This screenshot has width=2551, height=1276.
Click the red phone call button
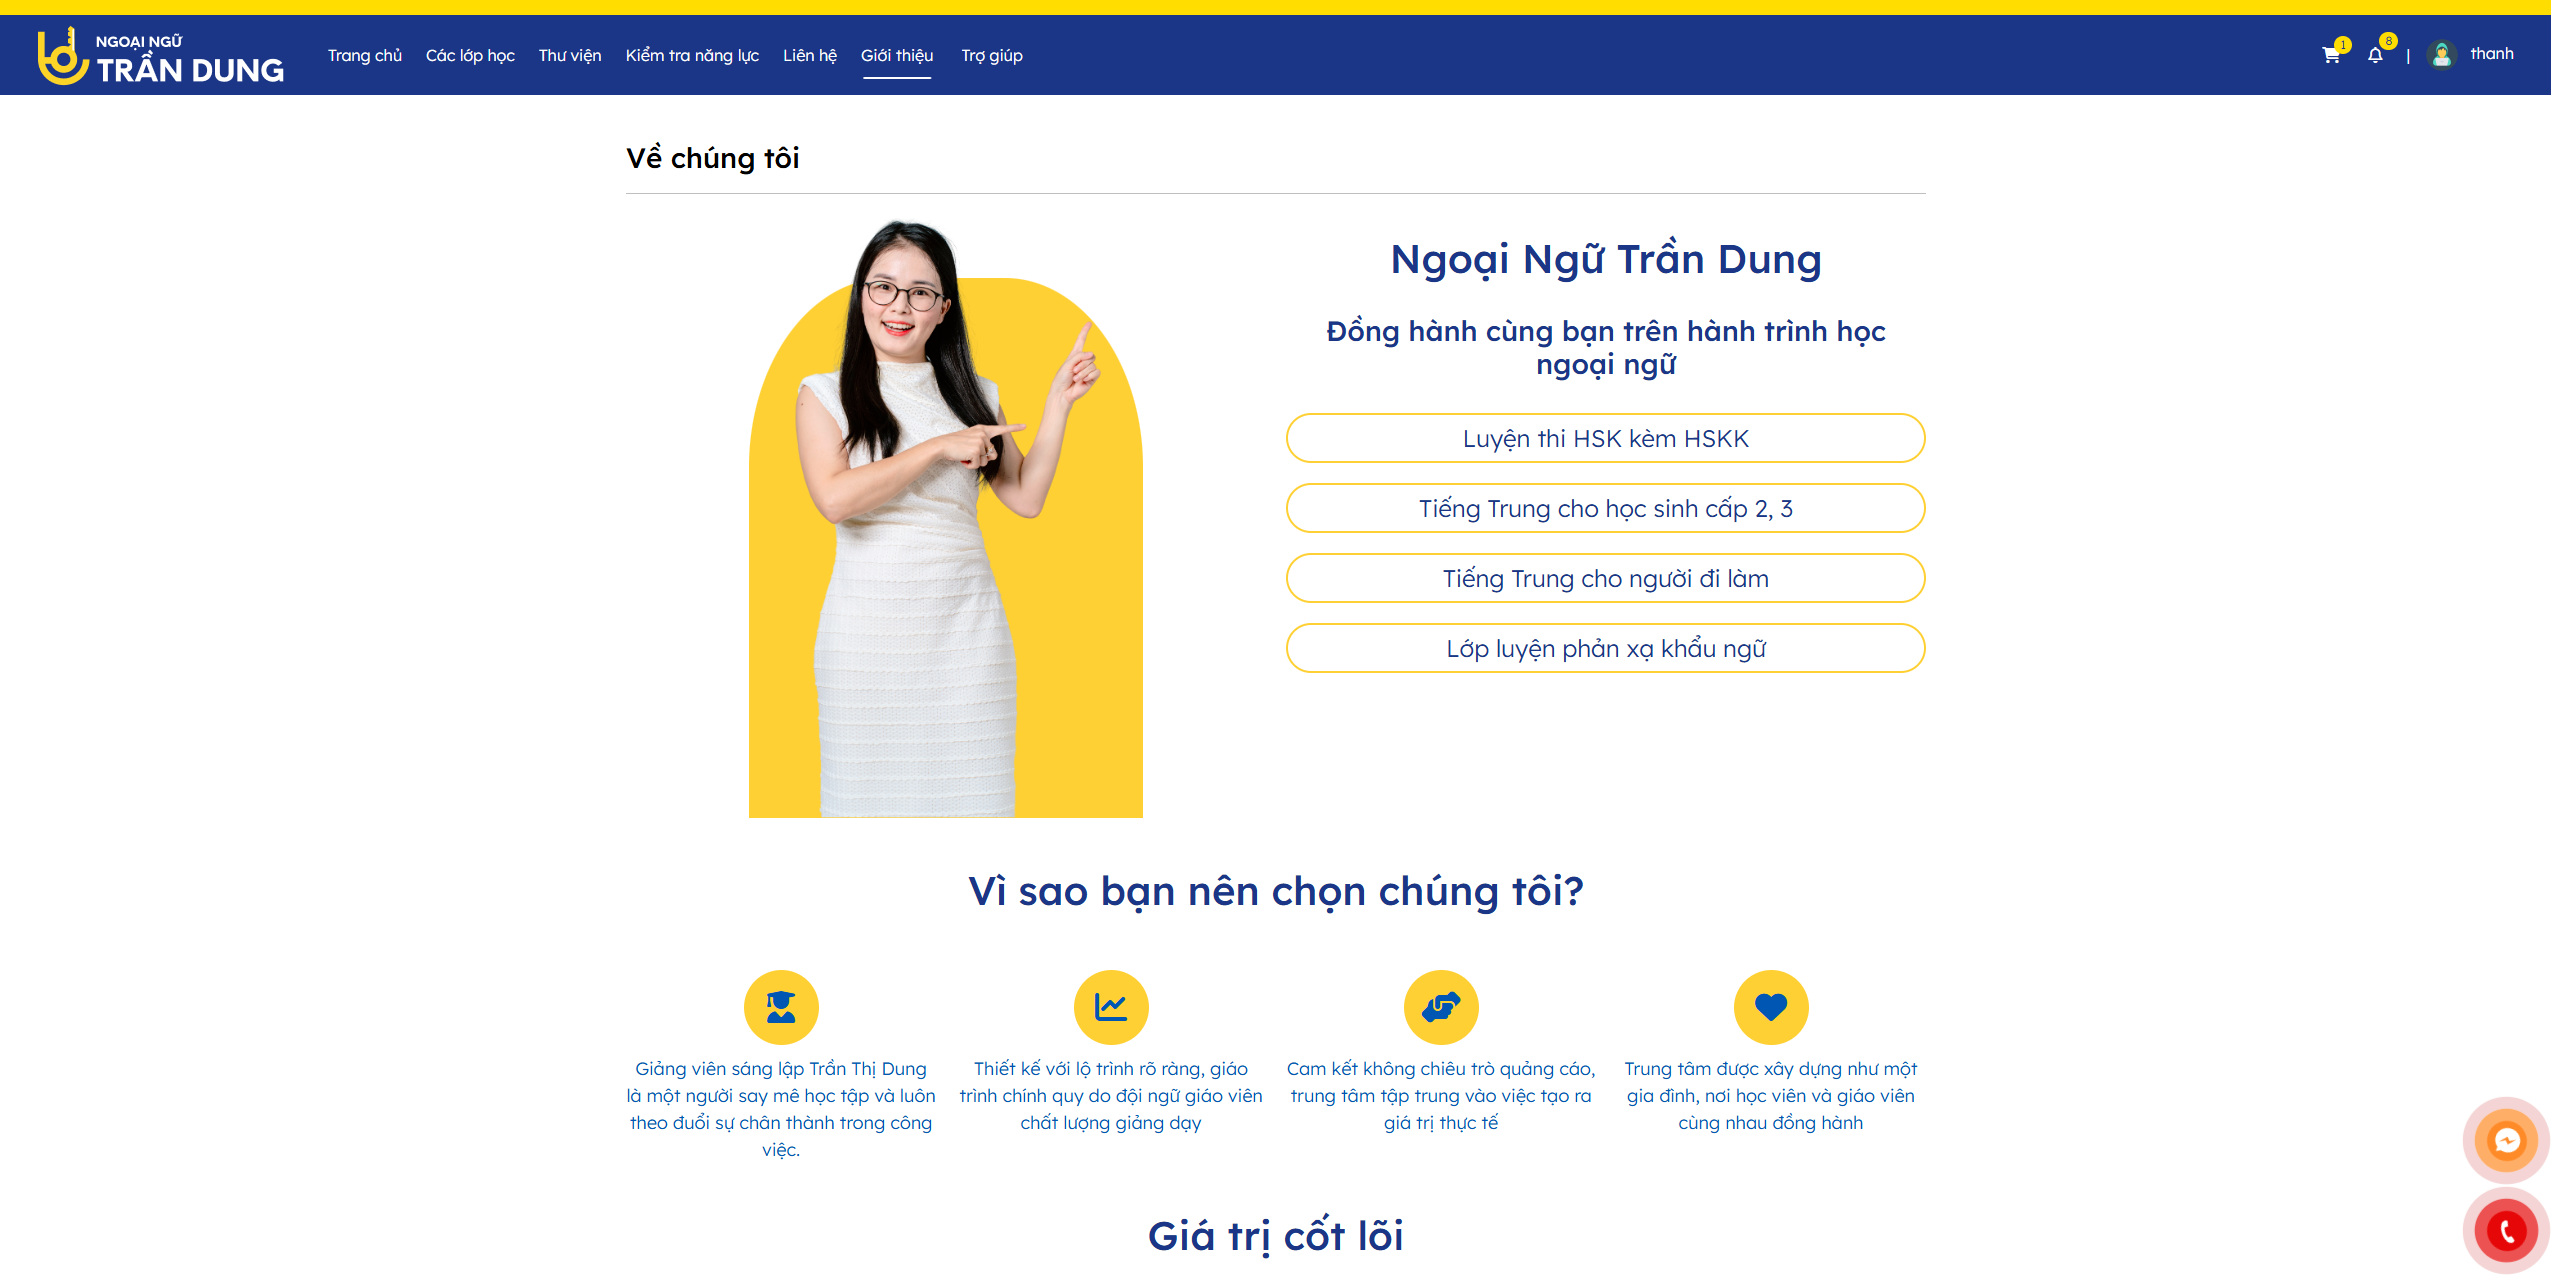[x=2506, y=1230]
